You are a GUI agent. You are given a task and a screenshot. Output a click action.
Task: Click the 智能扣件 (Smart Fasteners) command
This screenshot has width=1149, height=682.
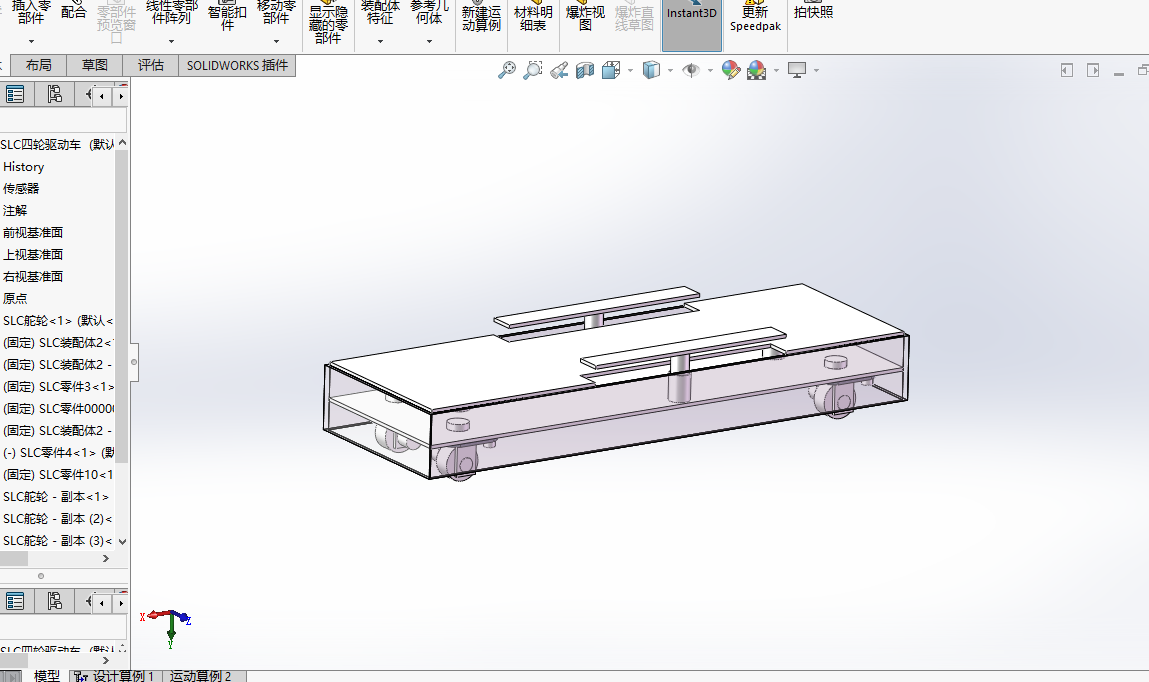pyautogui.click(x=227, y=15)
